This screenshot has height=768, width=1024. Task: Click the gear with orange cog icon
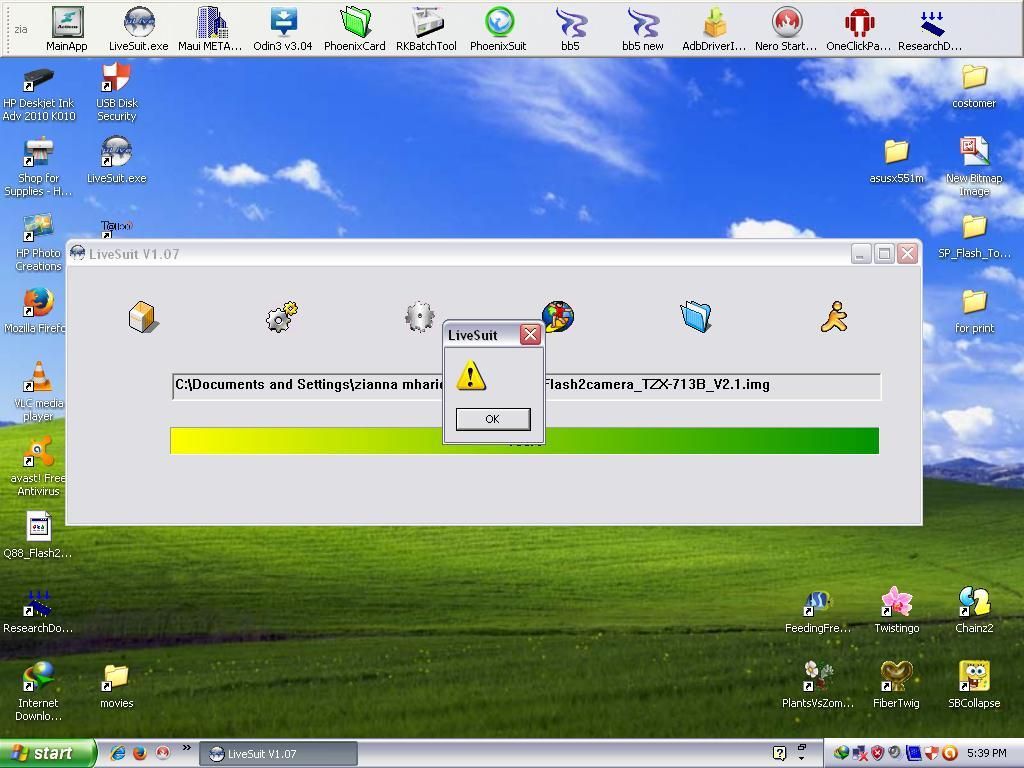[x=281, y=317]
